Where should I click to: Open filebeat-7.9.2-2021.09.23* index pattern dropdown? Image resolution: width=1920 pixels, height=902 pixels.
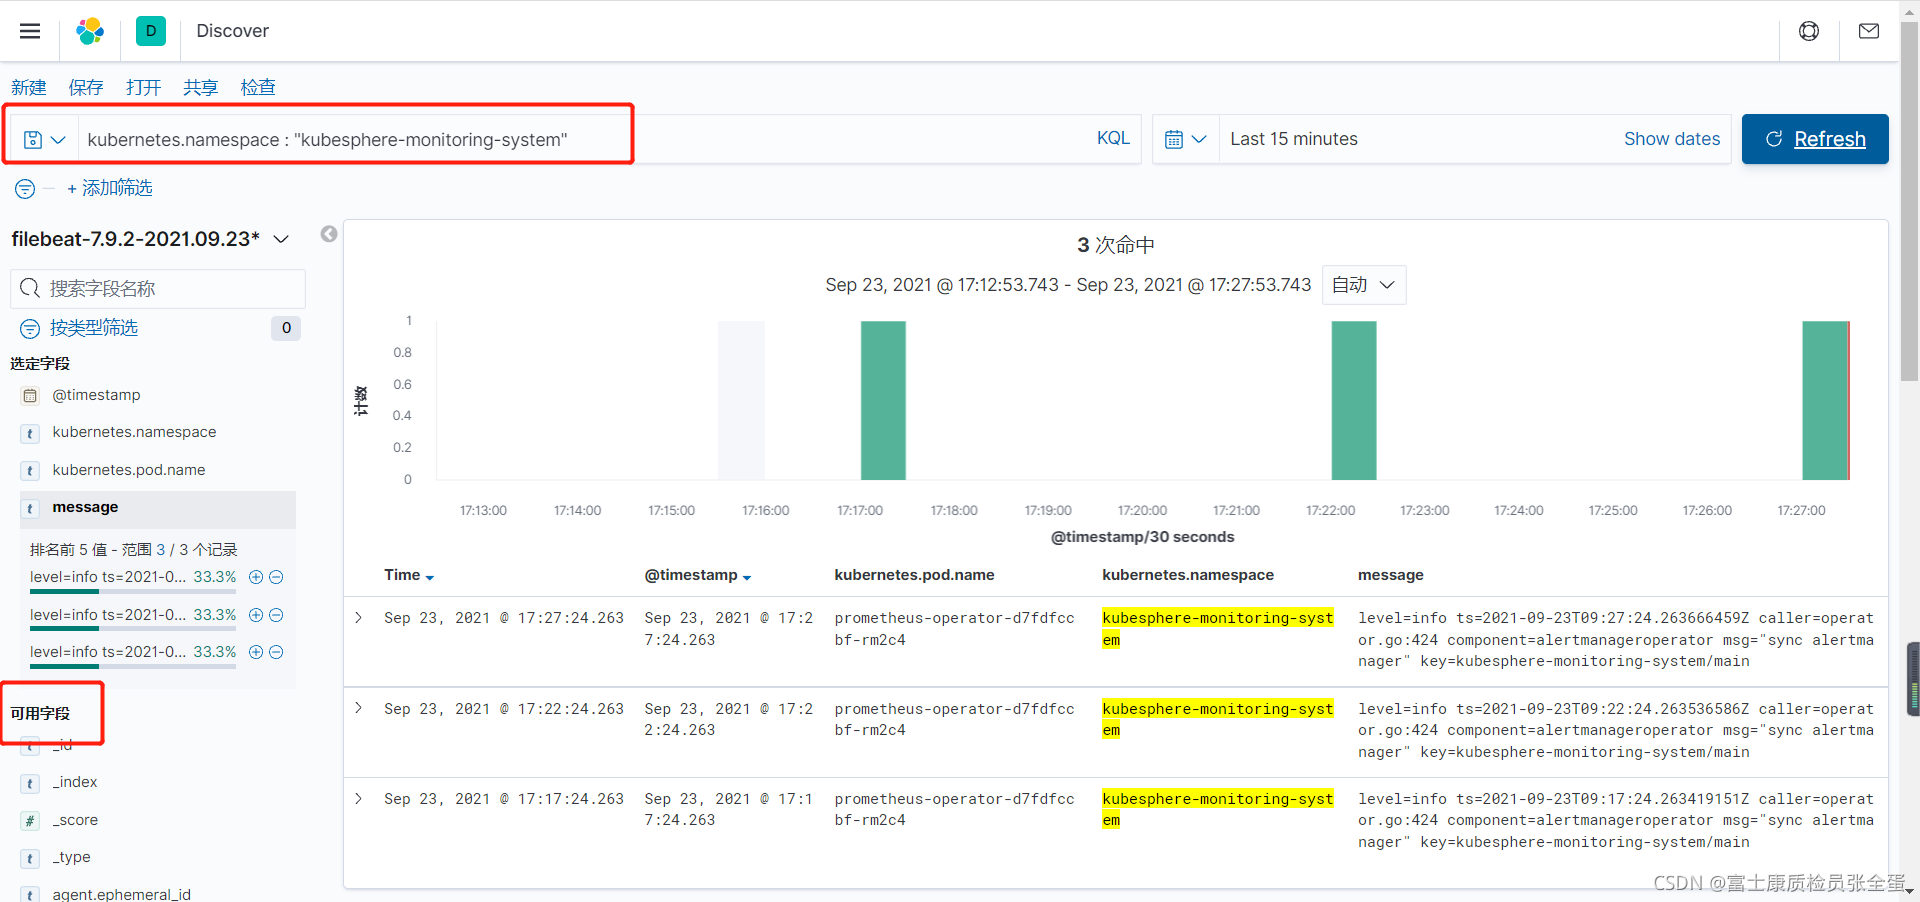150,239
